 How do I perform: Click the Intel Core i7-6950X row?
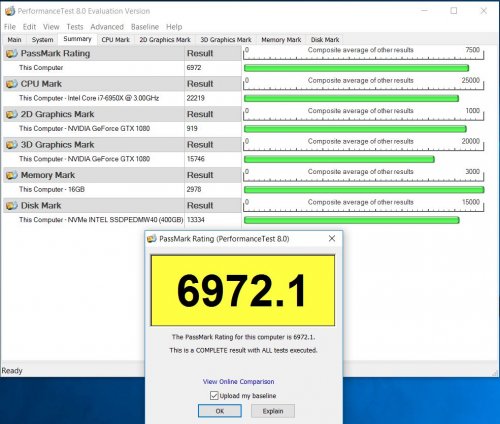coord(122,98)
